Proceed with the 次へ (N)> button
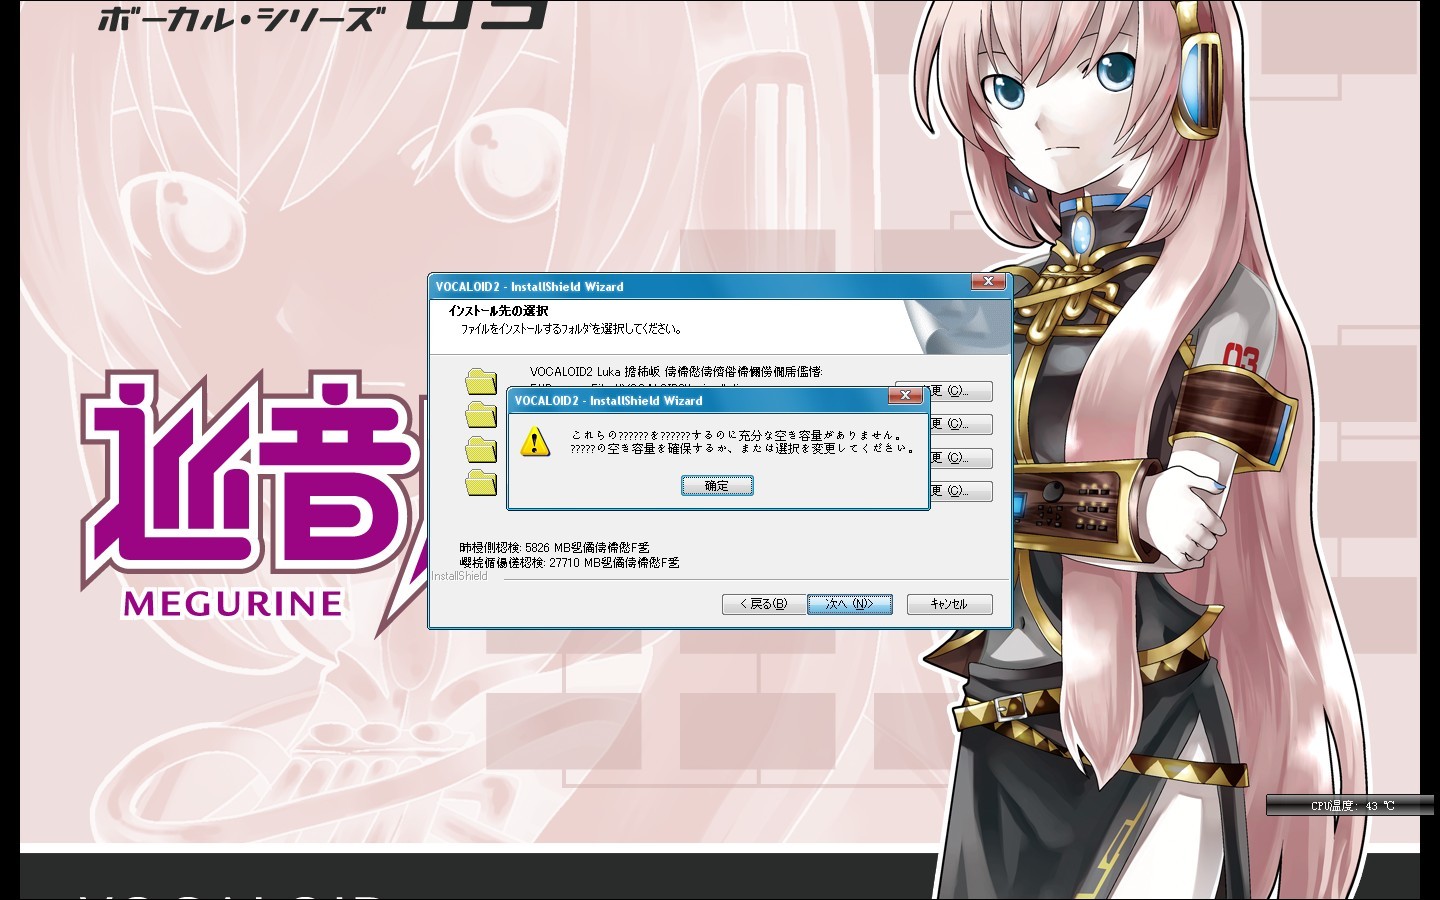The width and height of the screenshot is (1440, 900). click(850, 604)
